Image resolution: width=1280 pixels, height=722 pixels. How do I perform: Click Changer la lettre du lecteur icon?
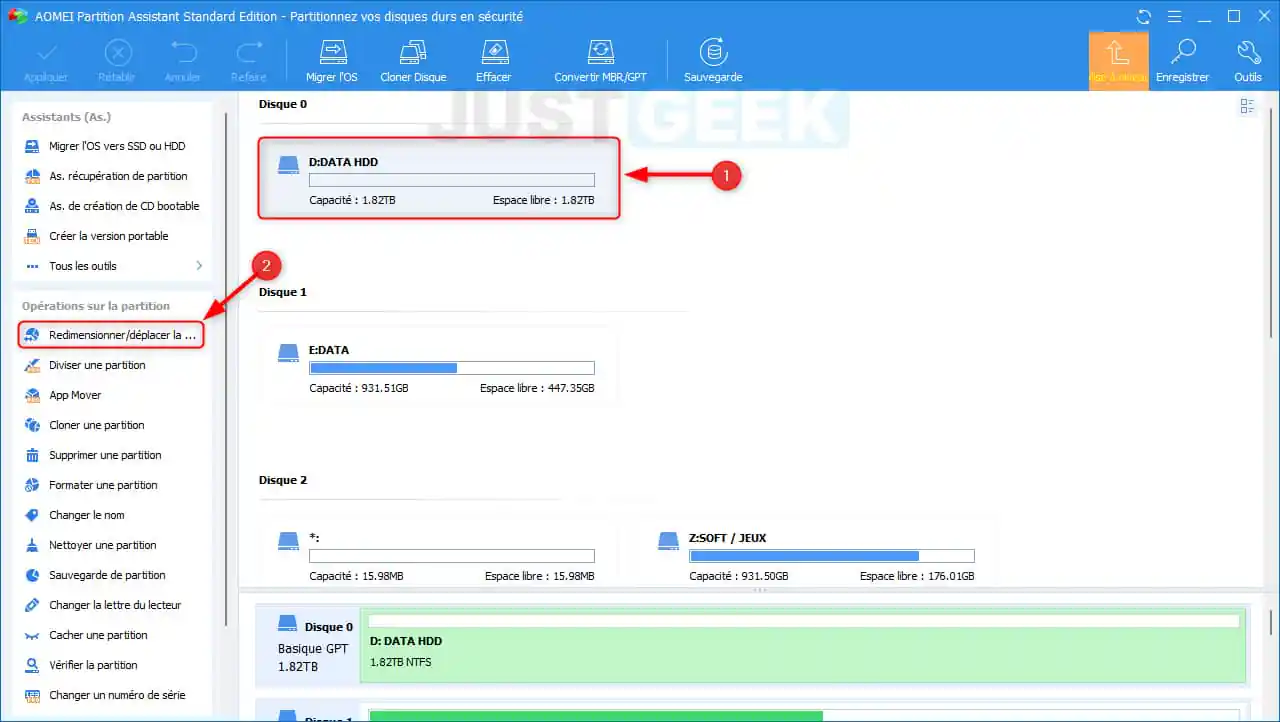(x=32, y=605)
